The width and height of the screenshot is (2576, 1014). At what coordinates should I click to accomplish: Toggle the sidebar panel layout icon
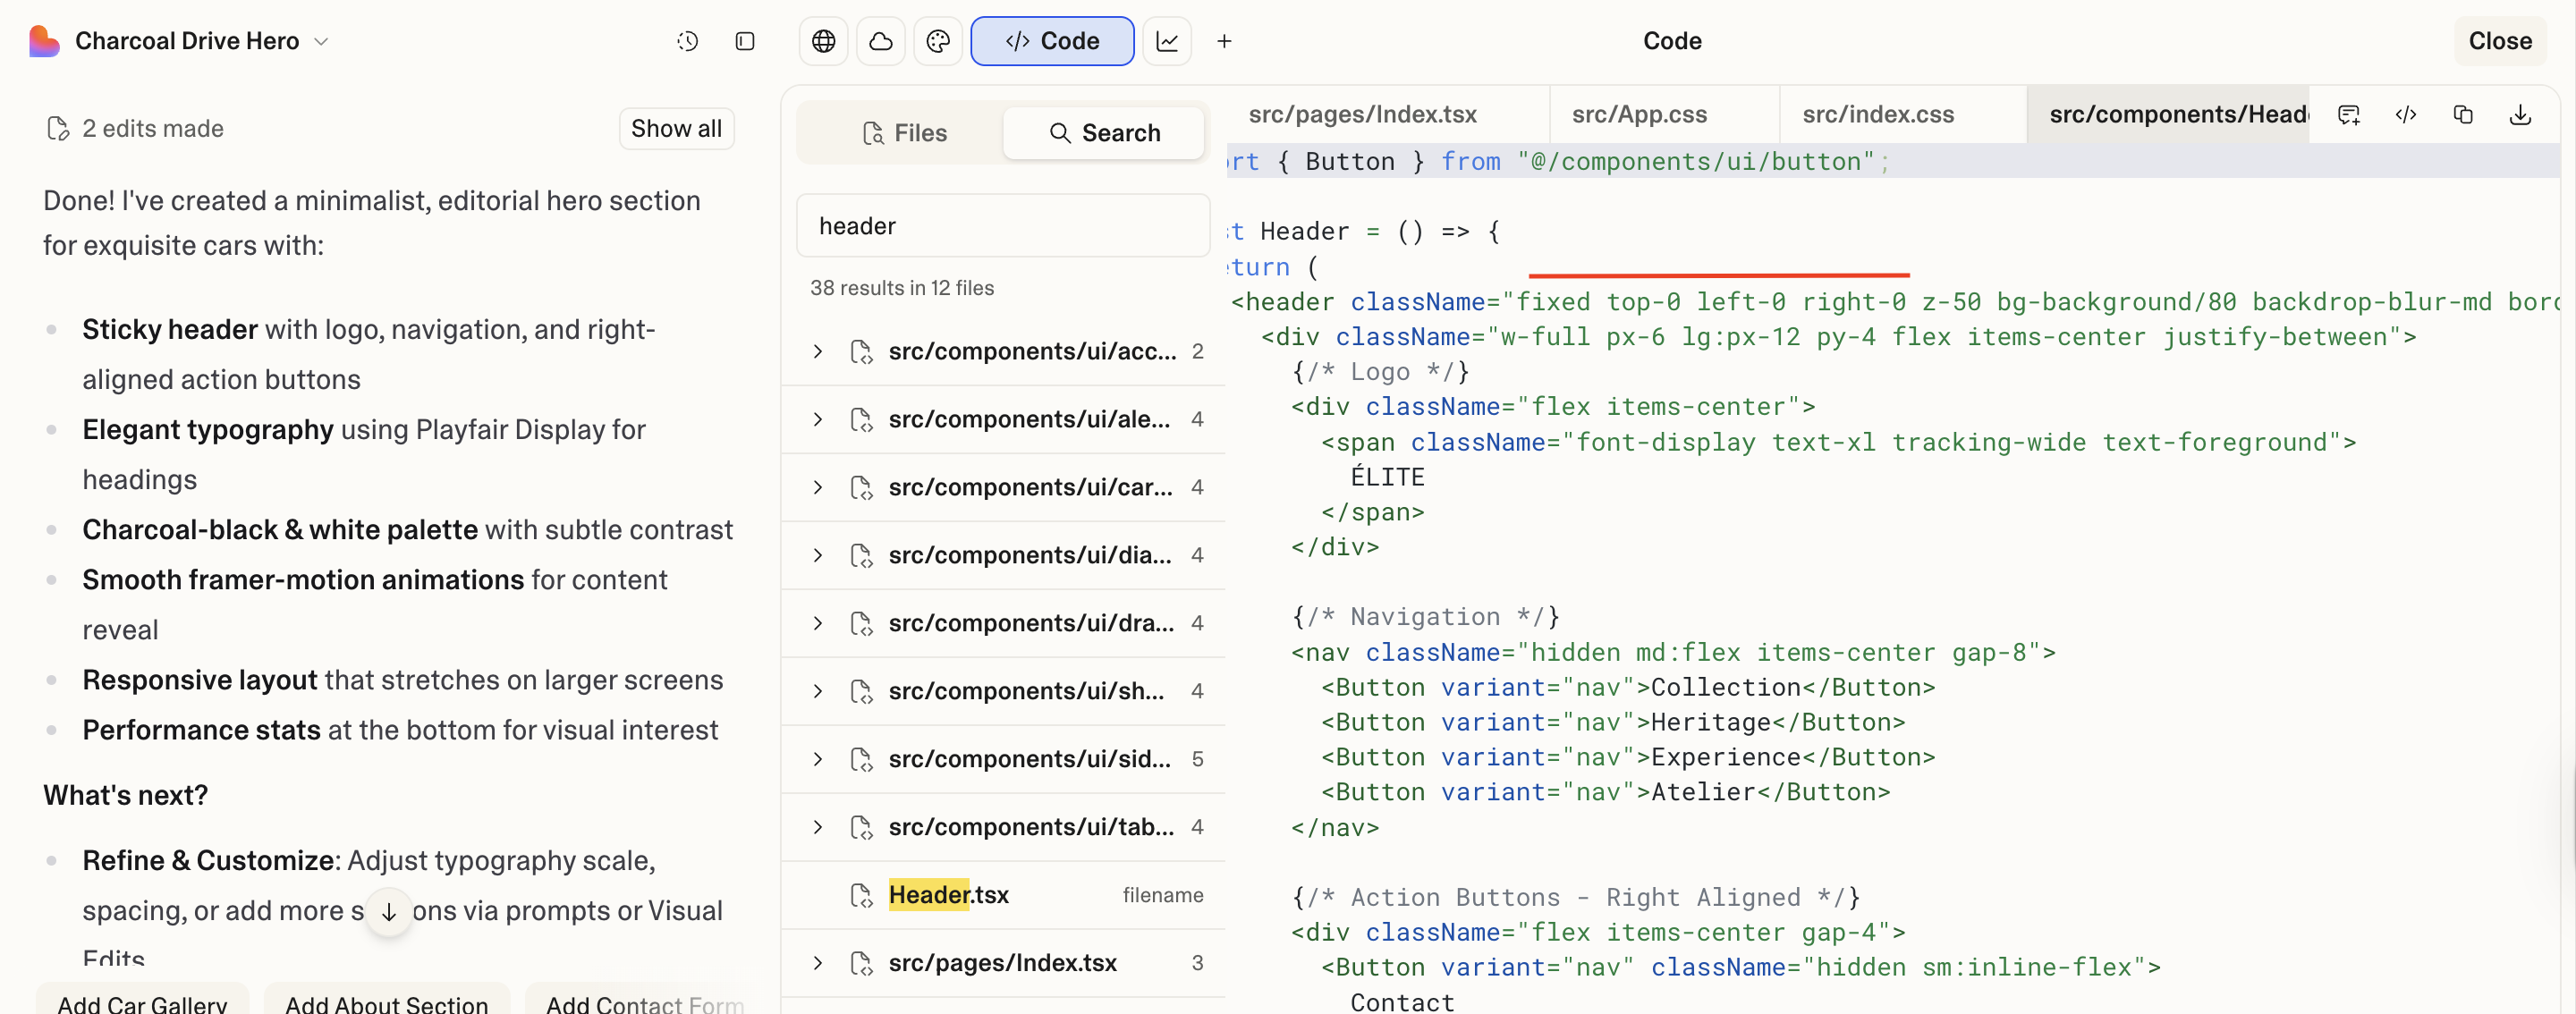tap(744, 41)
